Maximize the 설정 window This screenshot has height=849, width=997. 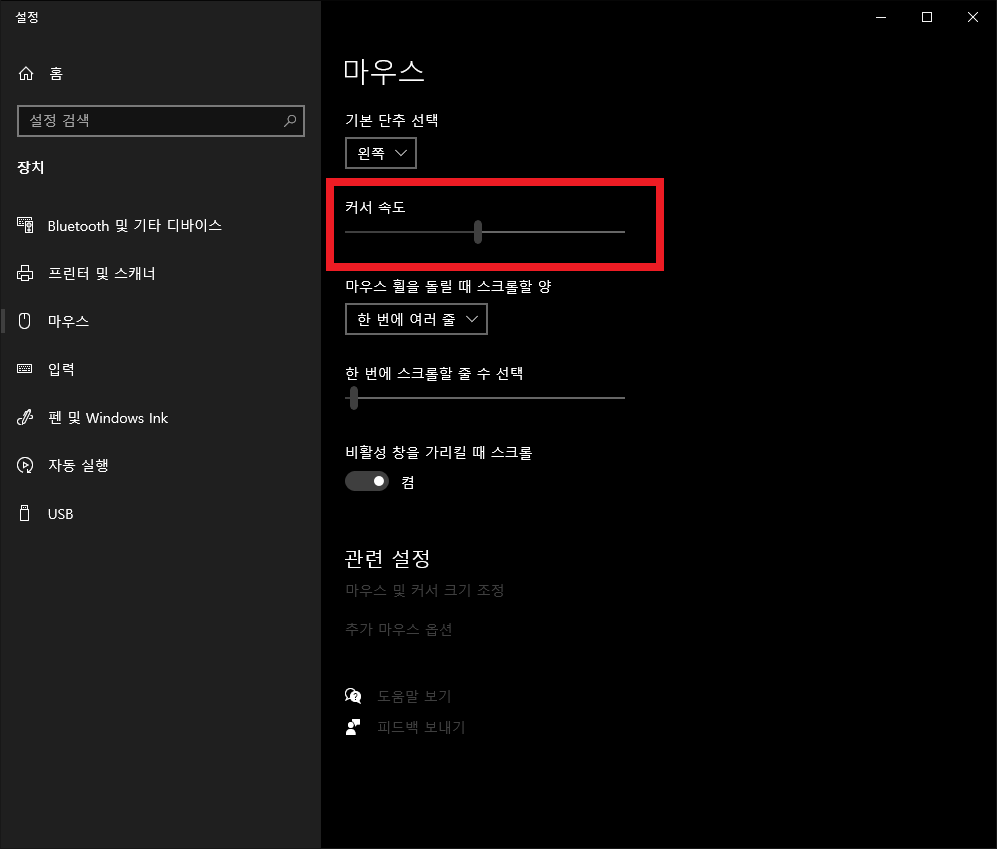pos(926,17)
